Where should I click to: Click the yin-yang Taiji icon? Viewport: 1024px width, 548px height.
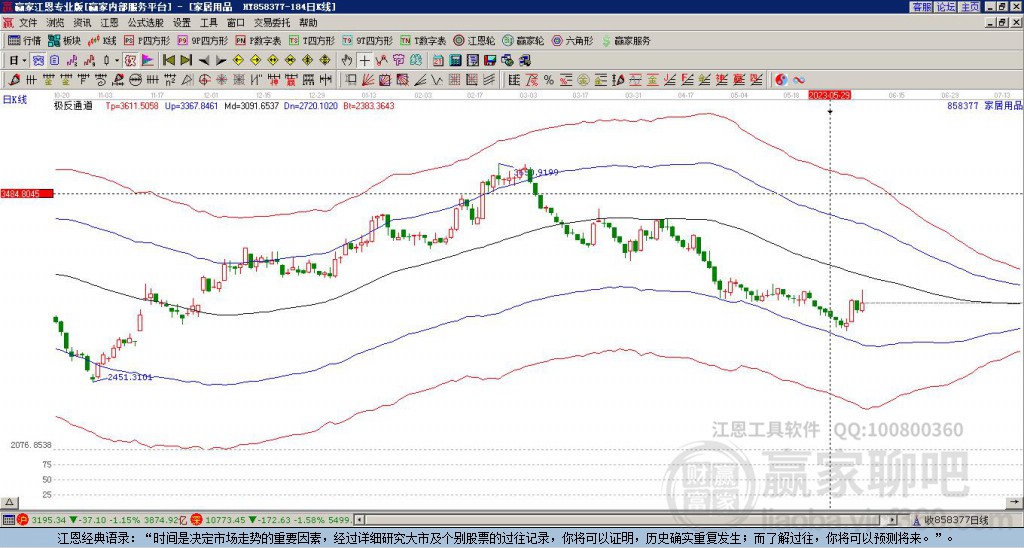(x=781, y=80)
